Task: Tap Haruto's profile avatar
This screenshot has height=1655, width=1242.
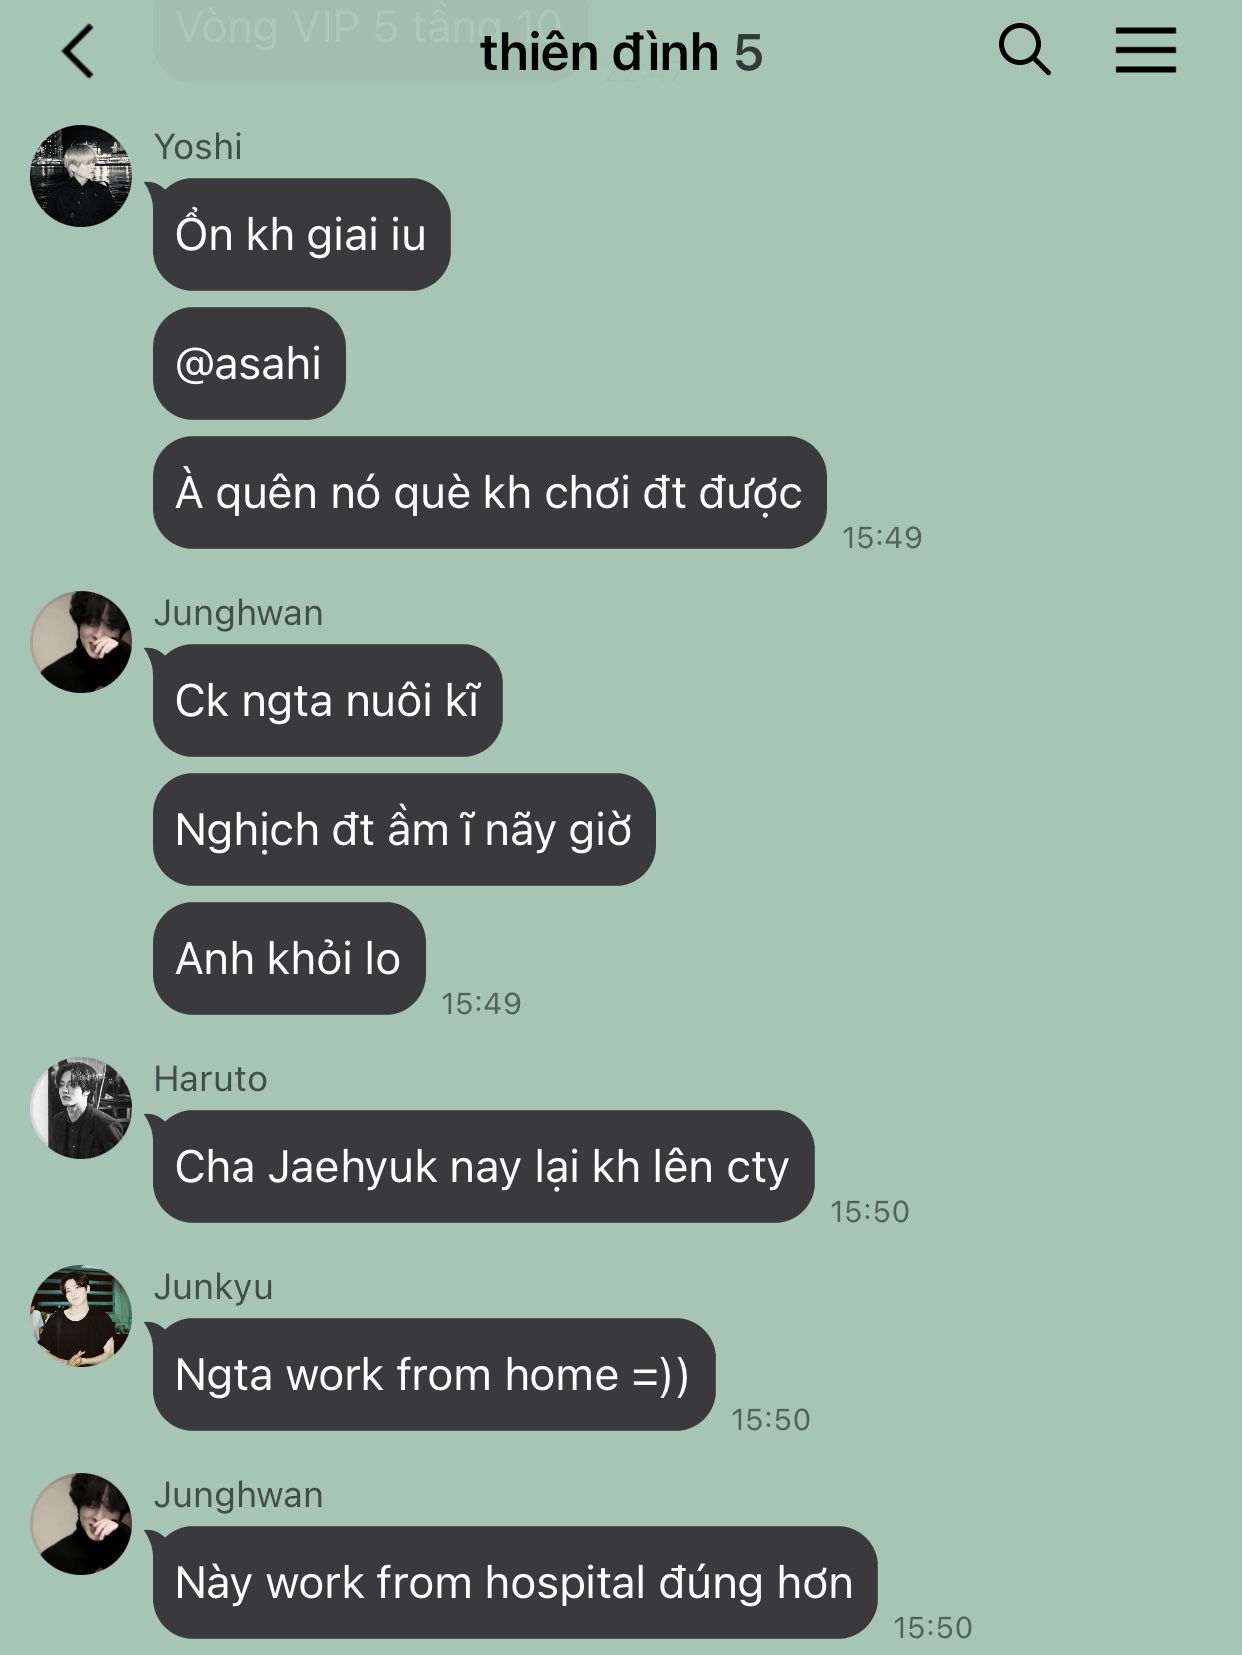Action: click(x=81, y=1108)
